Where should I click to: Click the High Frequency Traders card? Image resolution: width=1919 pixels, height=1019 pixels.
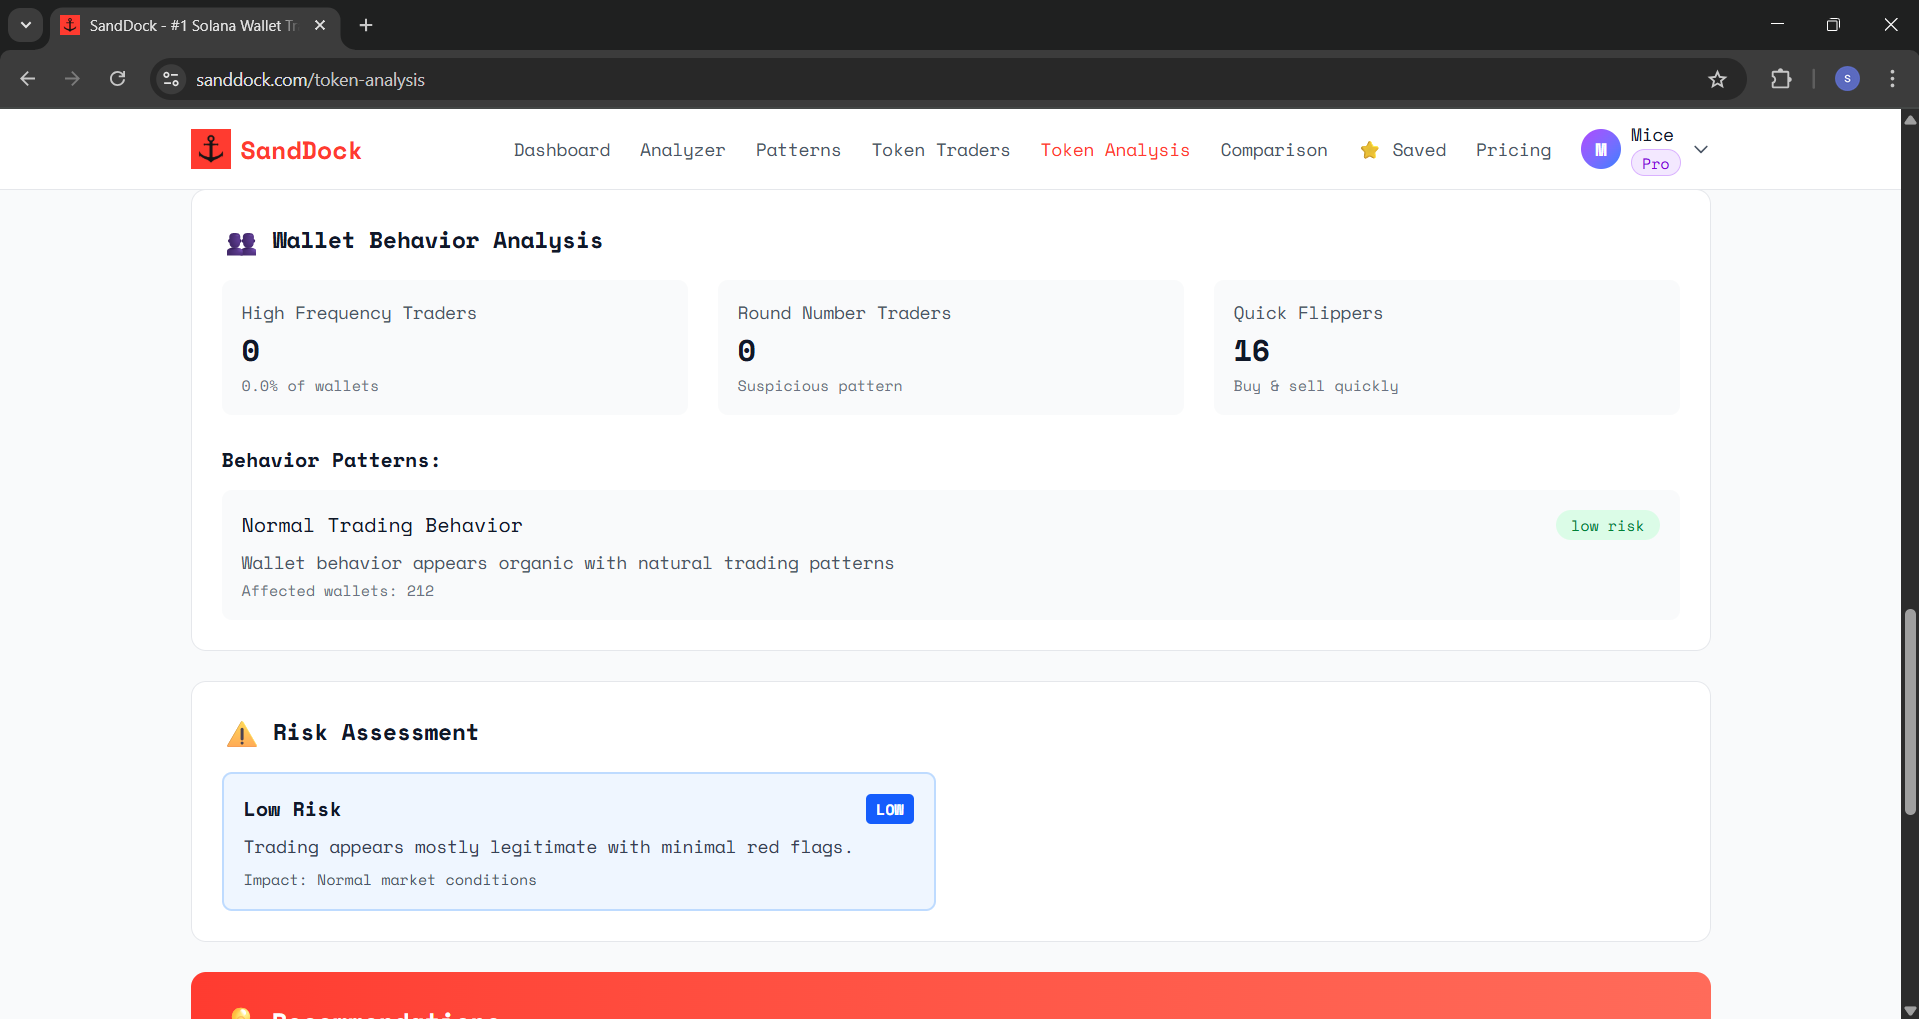coord(455,347)
